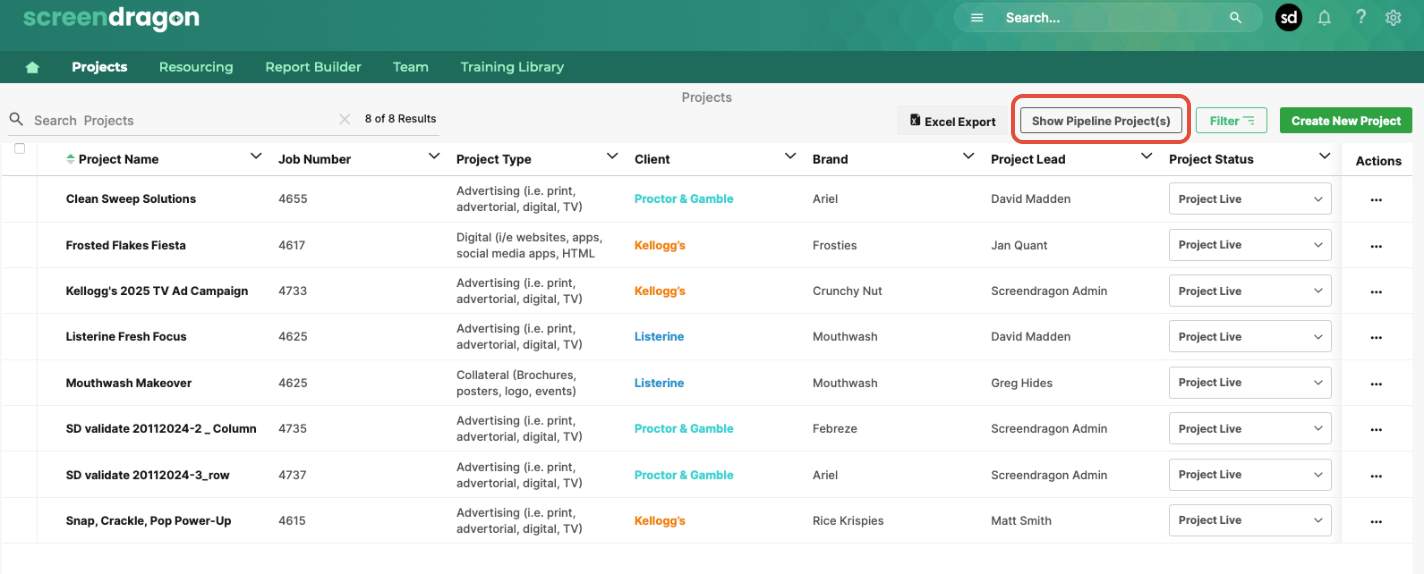The width and height of the screenshot is (1424, 574).
Task: Open status dropdown for Snap, Crackle, Pop Power-Up
Action: (1250, 521)
